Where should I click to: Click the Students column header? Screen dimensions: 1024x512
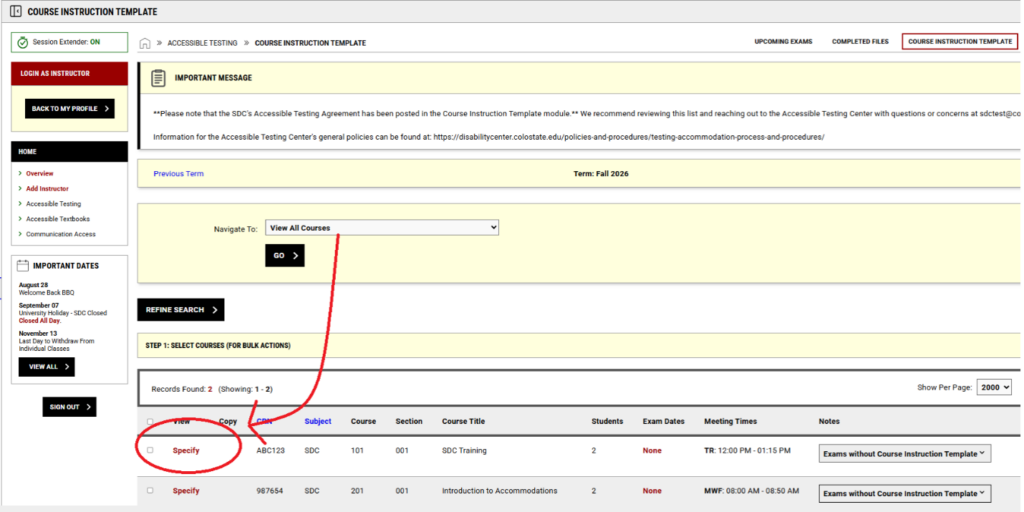tap(607, 421)
